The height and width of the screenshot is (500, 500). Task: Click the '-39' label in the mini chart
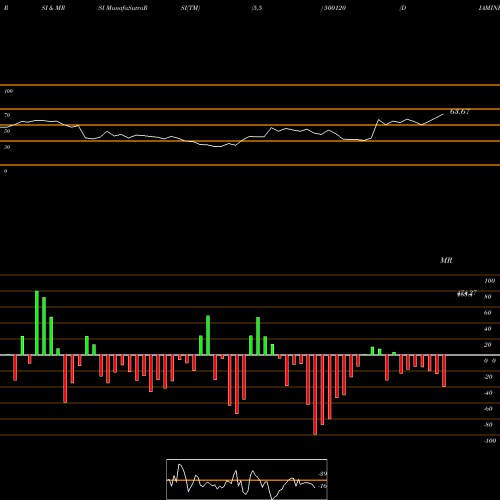(x=323, y=474)
